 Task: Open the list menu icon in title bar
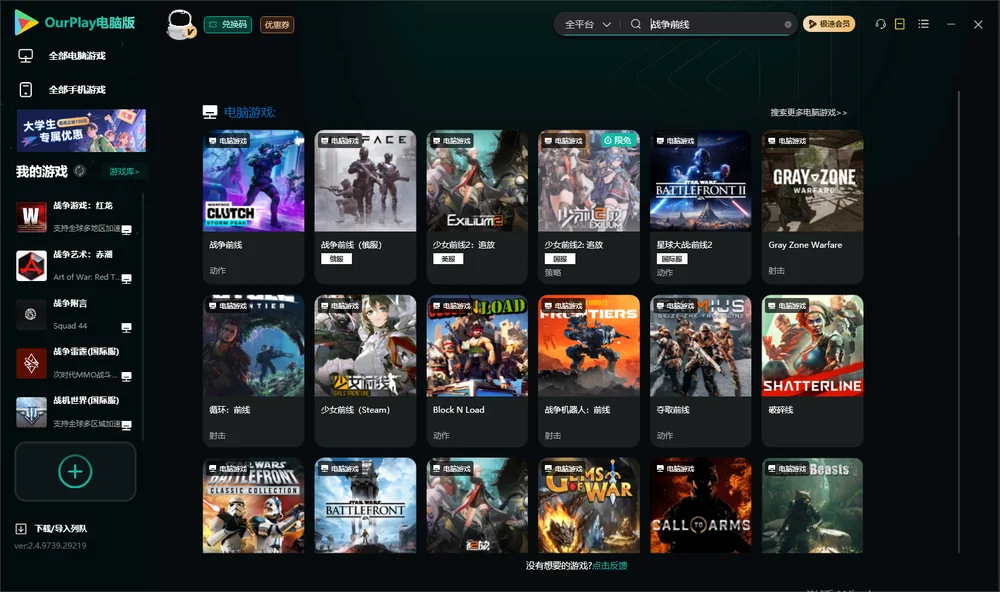923,24
